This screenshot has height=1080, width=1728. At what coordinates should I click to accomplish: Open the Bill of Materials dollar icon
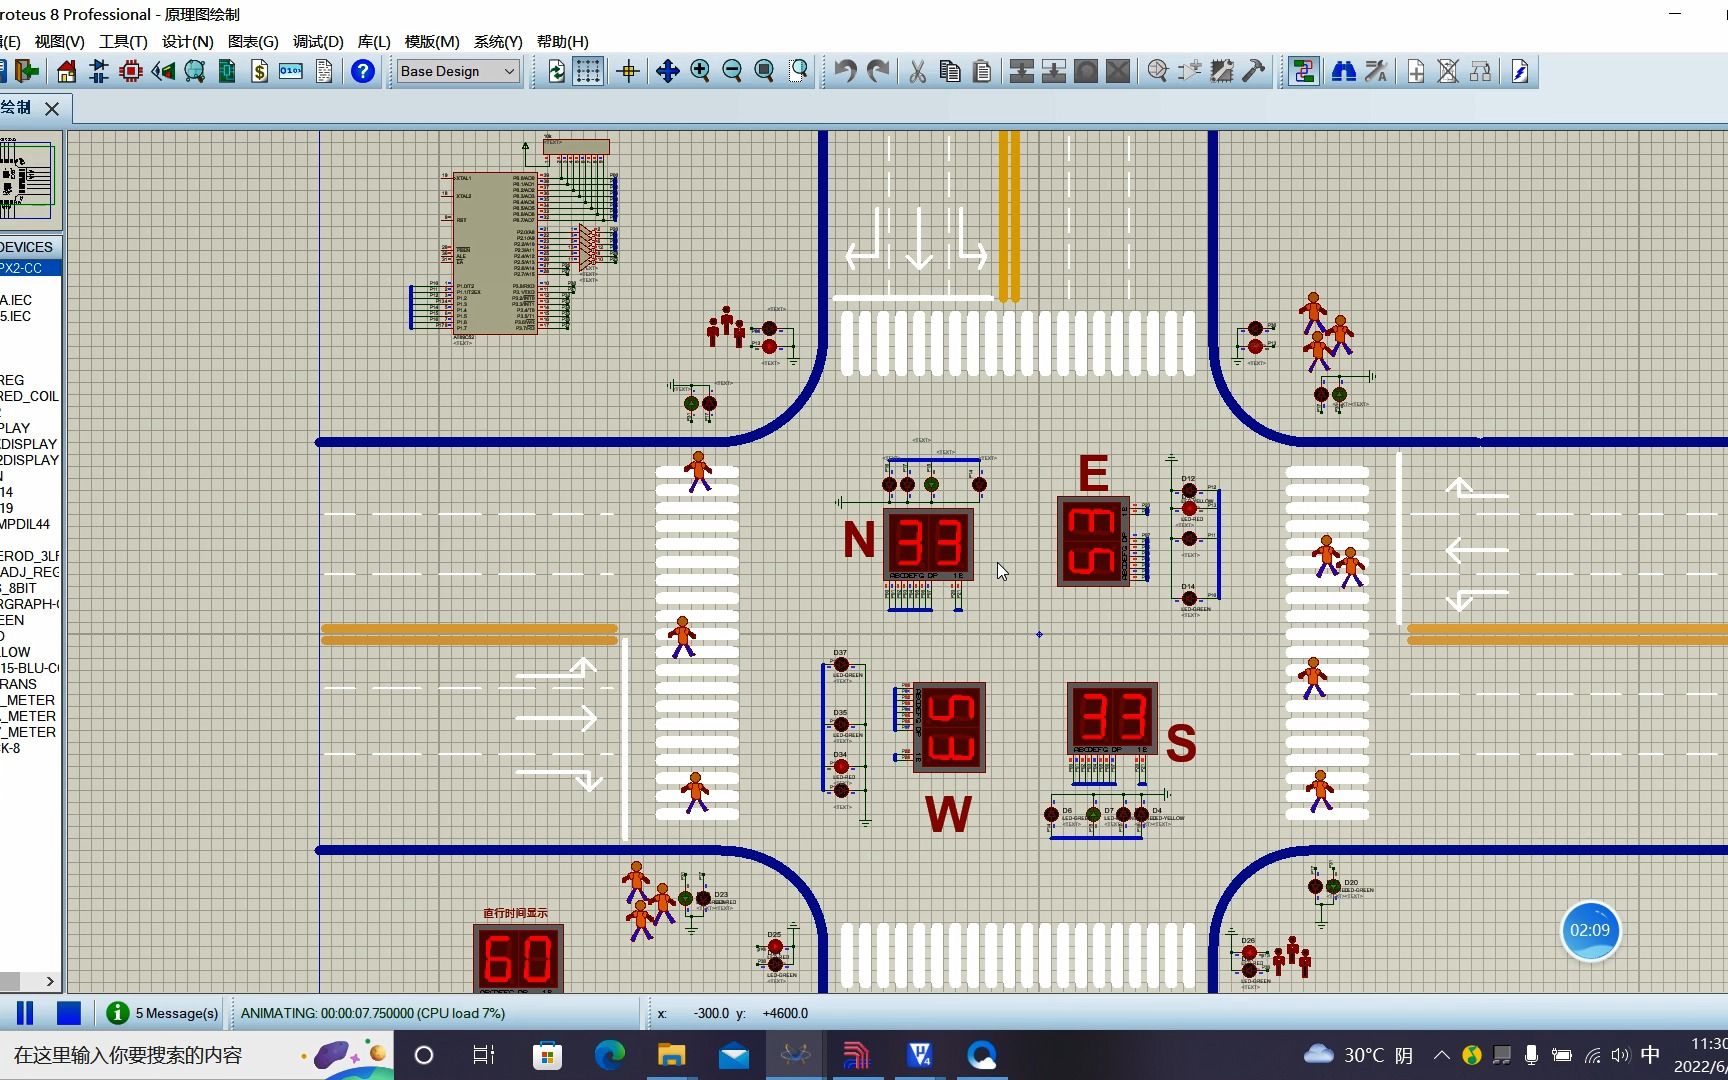tap(259, 71)
